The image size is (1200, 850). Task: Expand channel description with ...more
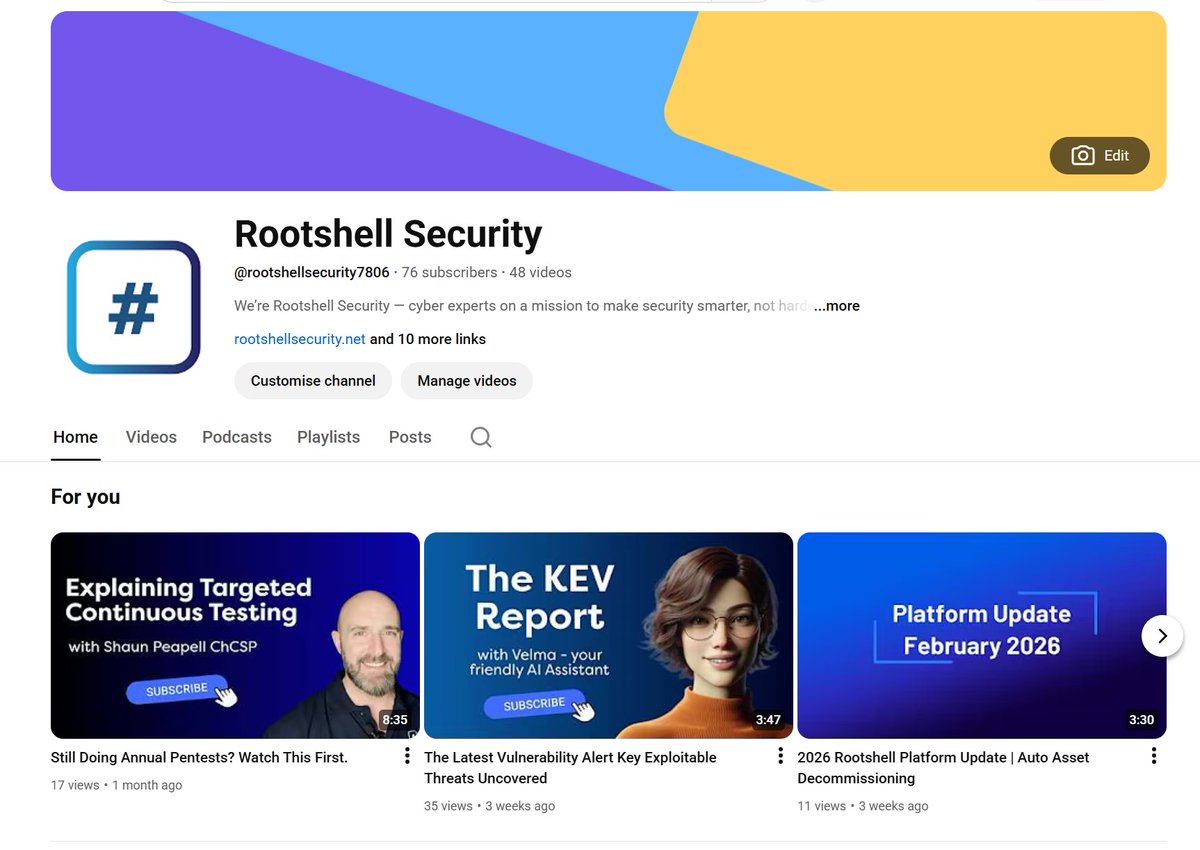click(x=836, y=306)
